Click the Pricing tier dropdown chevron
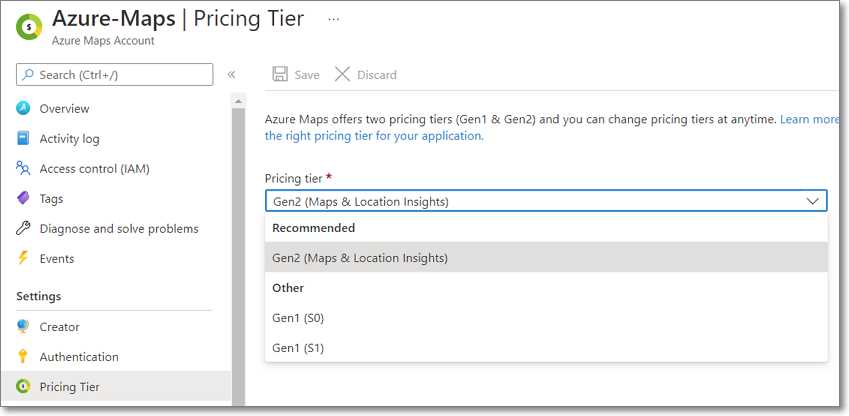Viewport: 849px width, 416px height. coord(812,201)
